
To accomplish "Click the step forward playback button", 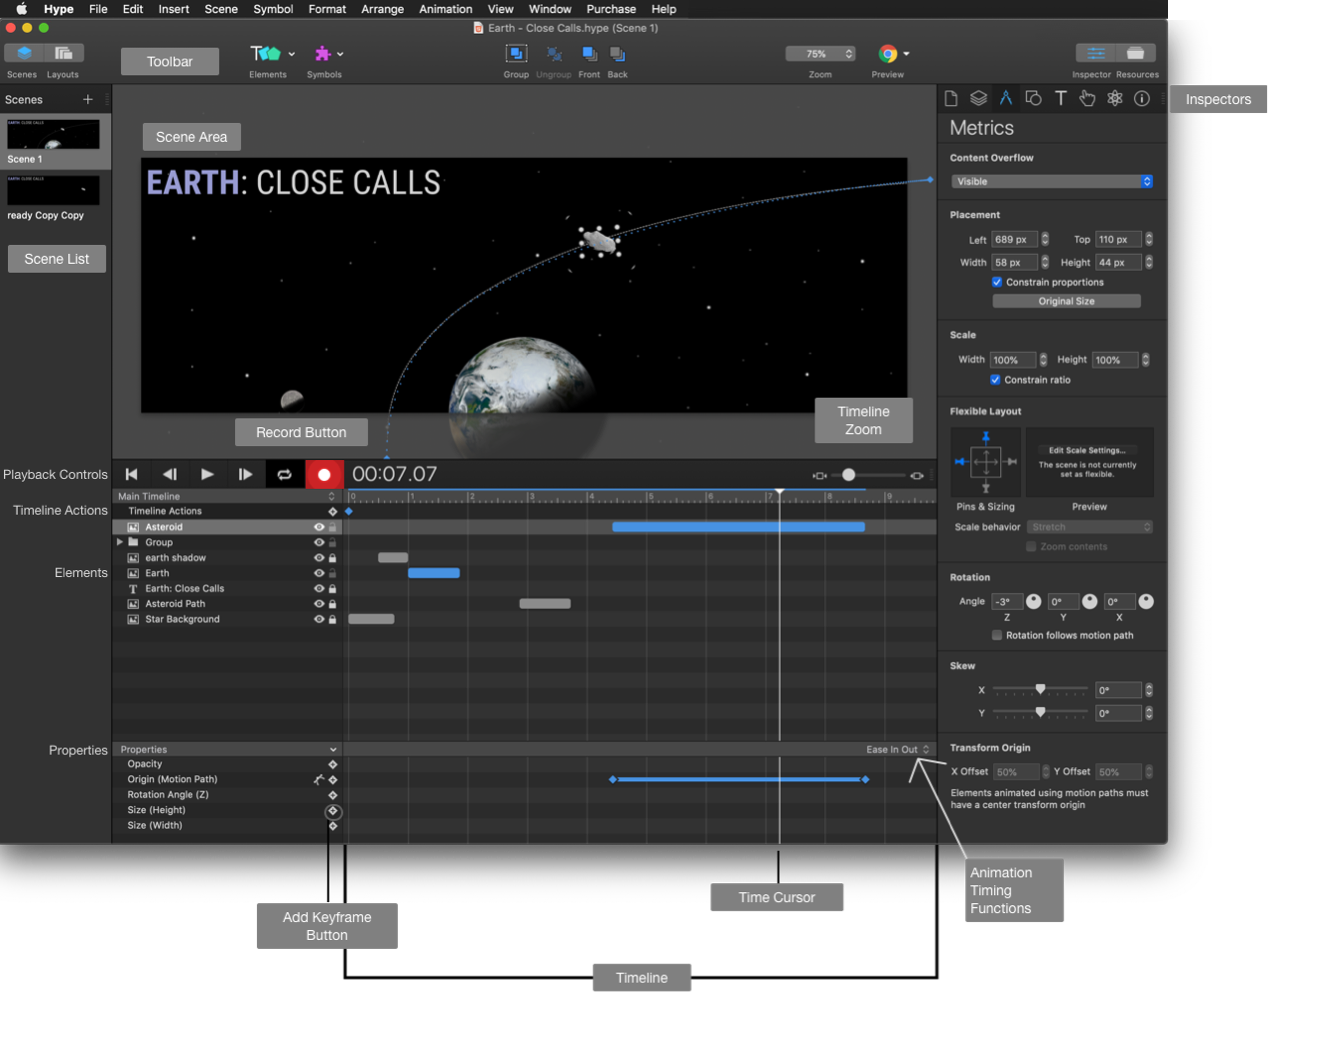I will click(245, 474).
